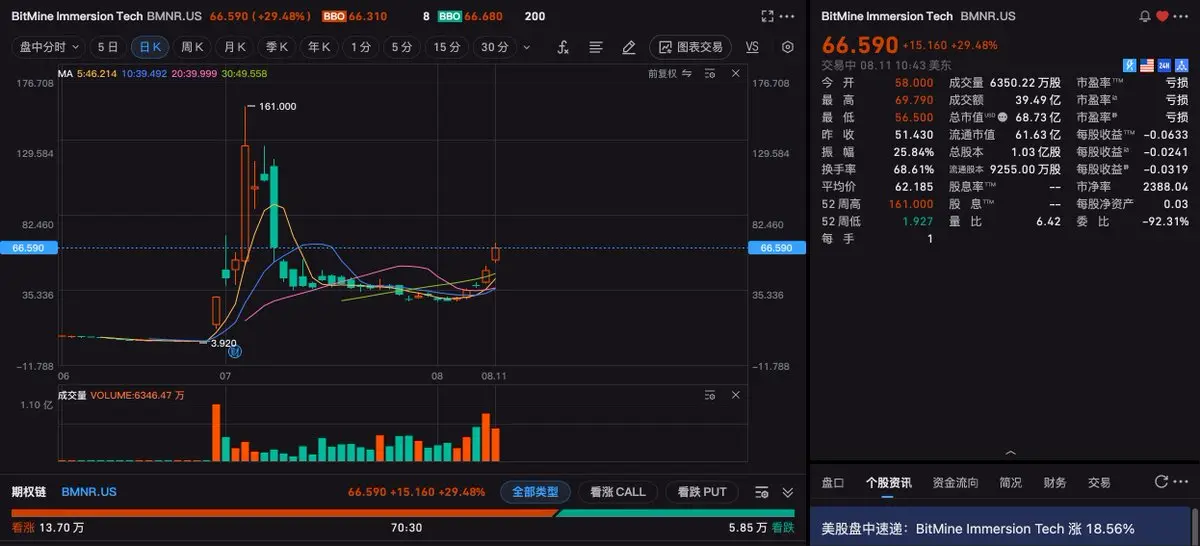Click MA 10:39.492 indicator value
The width and height of the screenshot is (1200, 546).
[145, 74]
